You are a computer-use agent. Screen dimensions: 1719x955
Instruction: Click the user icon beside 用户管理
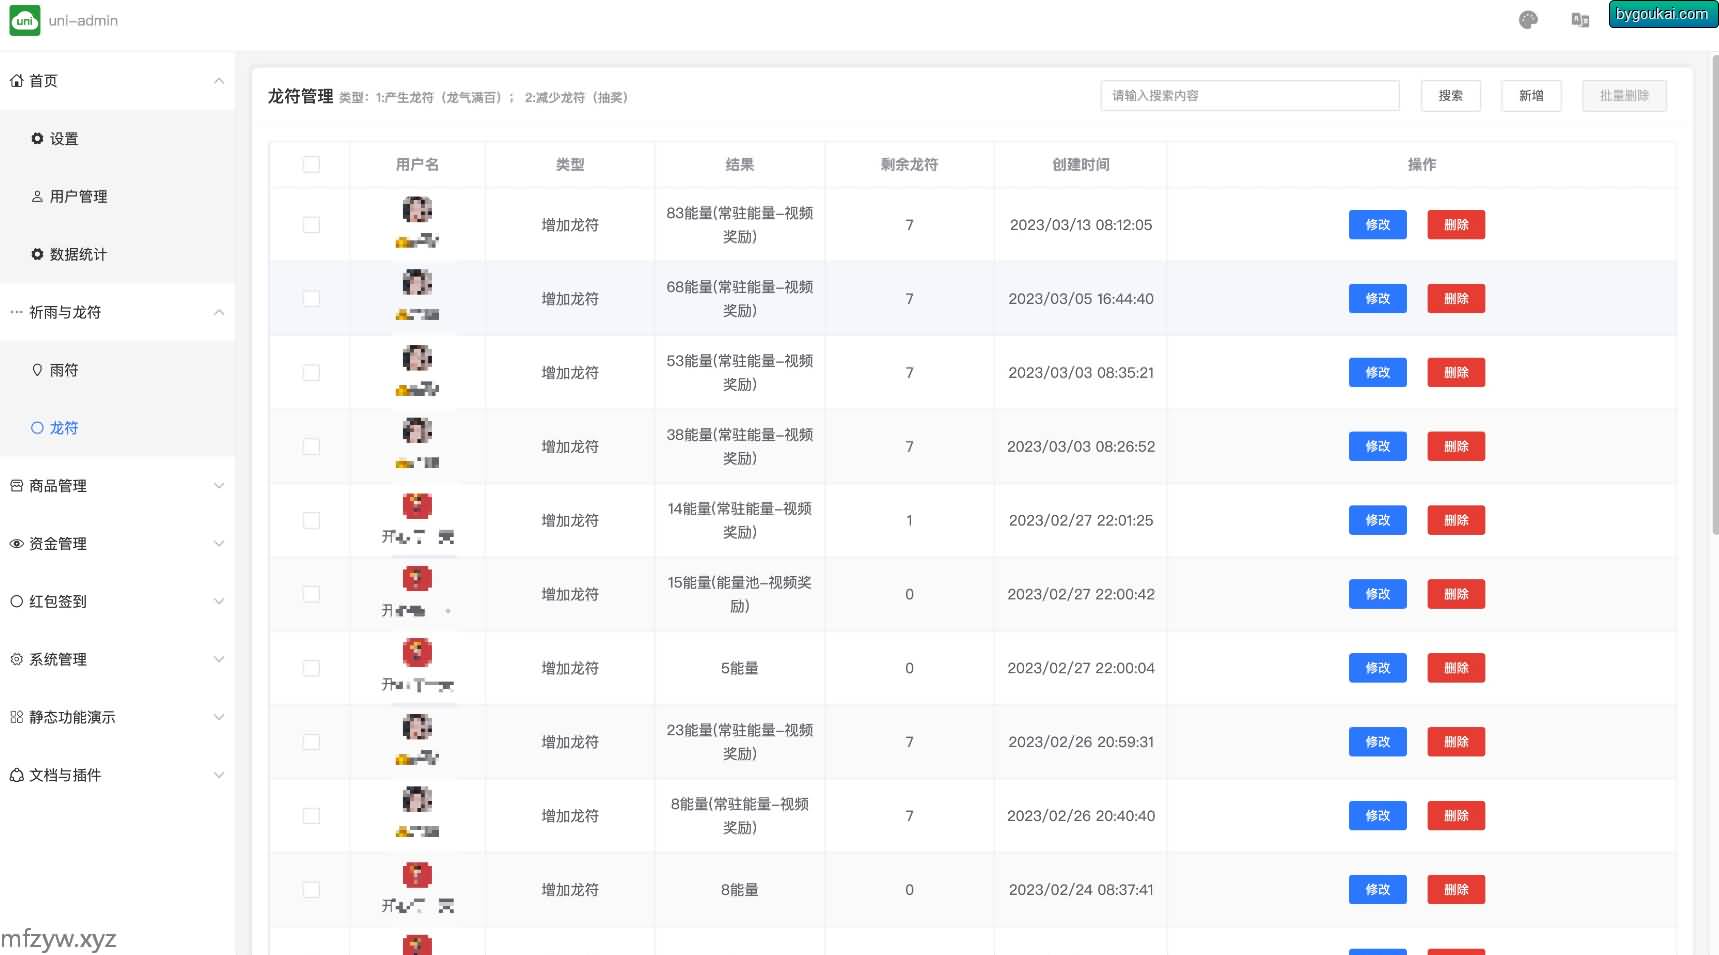(x=37, y=197)
